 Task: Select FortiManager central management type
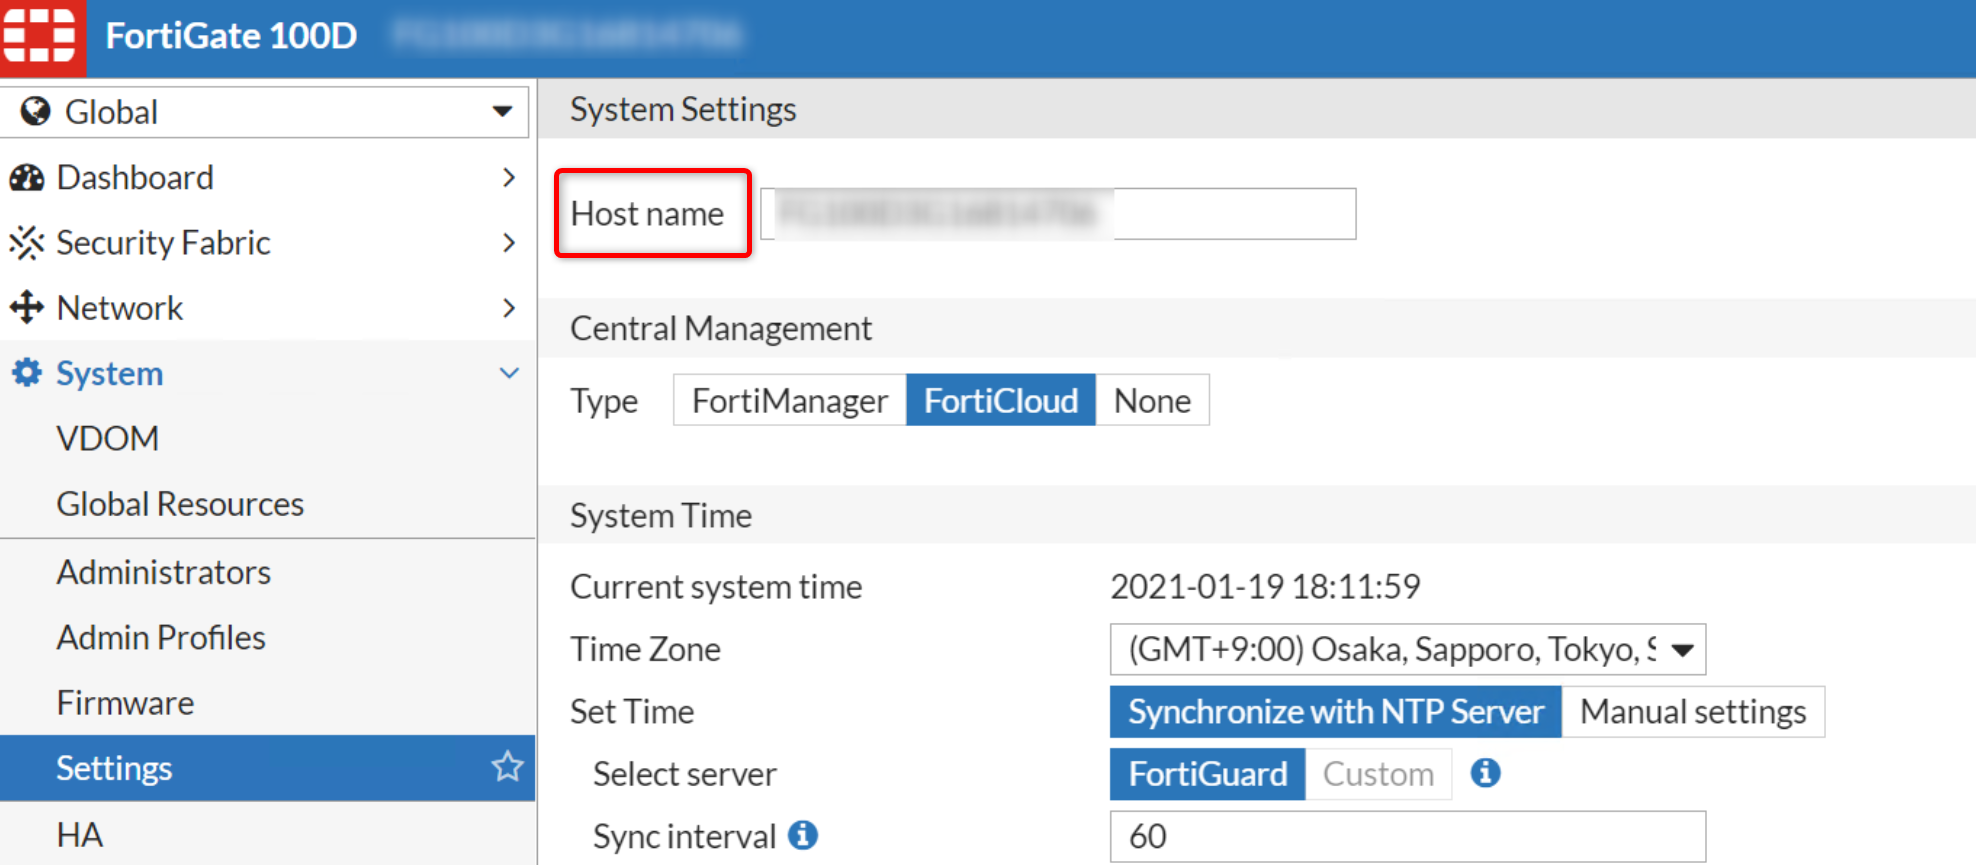click(789, 401)
